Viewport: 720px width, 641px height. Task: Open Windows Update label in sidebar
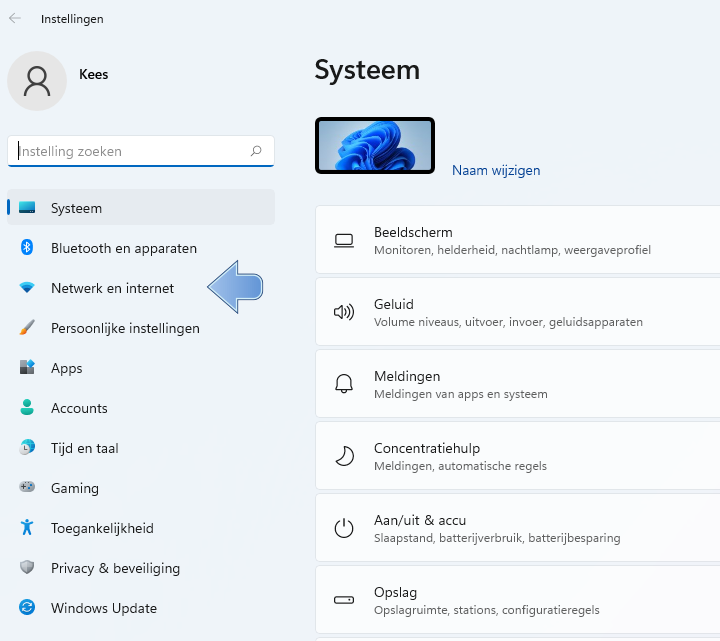[x=104, y=608]
